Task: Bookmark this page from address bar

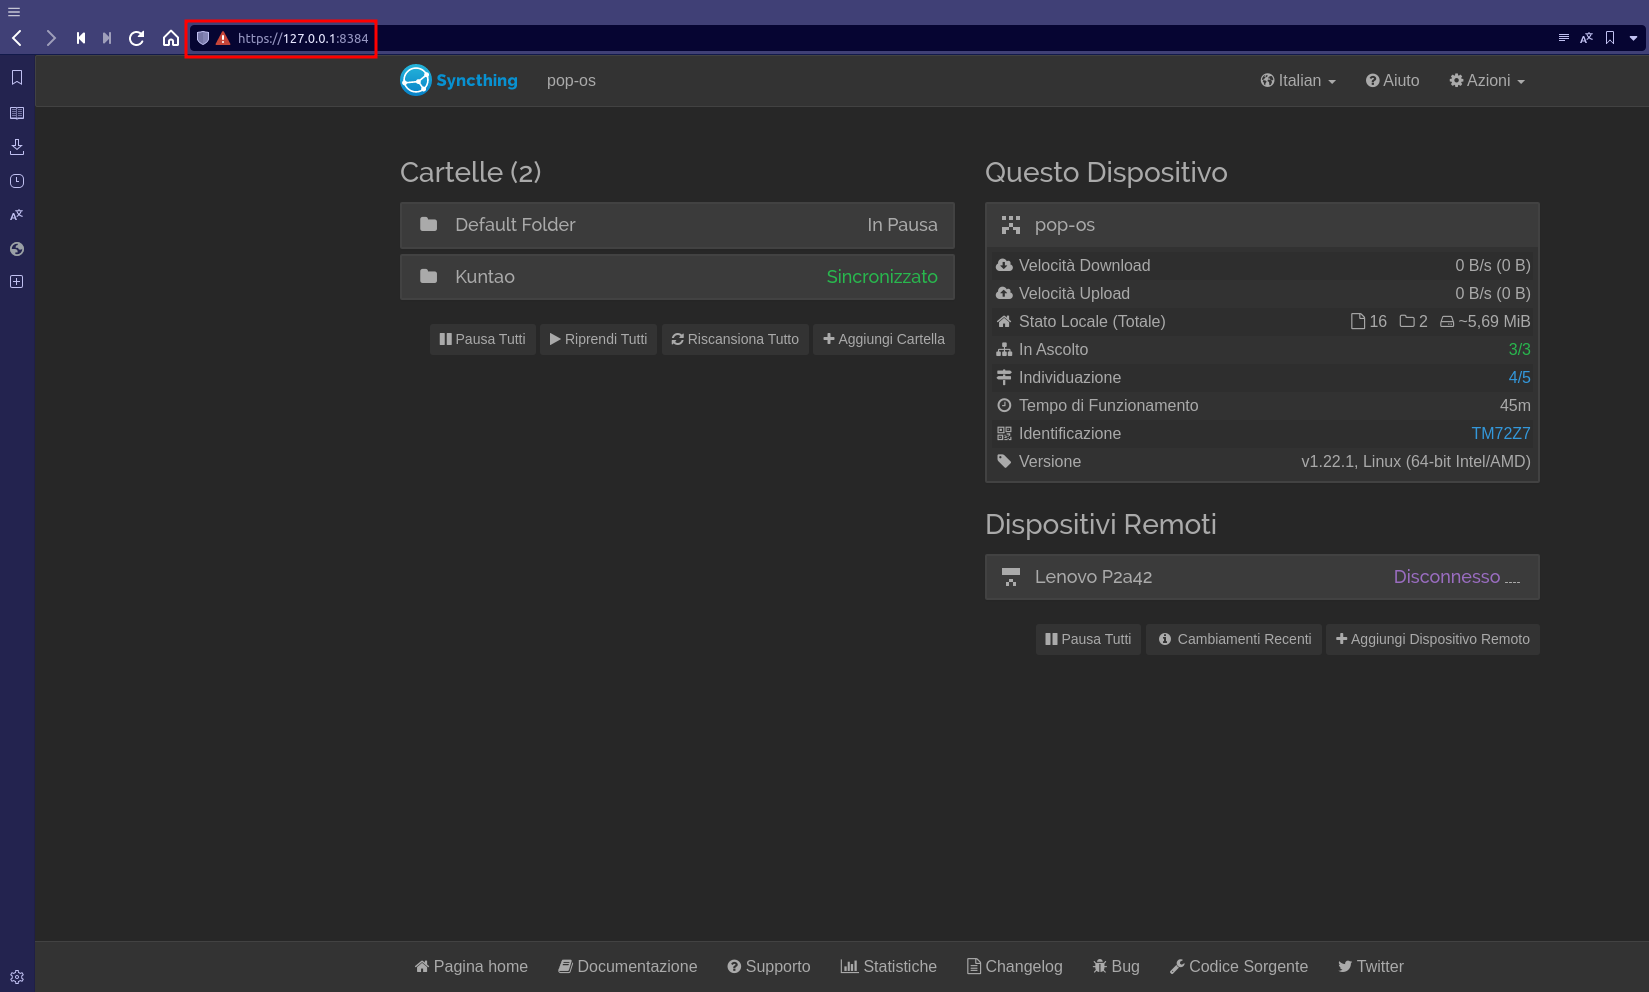Action: [x=1610, y=38]
